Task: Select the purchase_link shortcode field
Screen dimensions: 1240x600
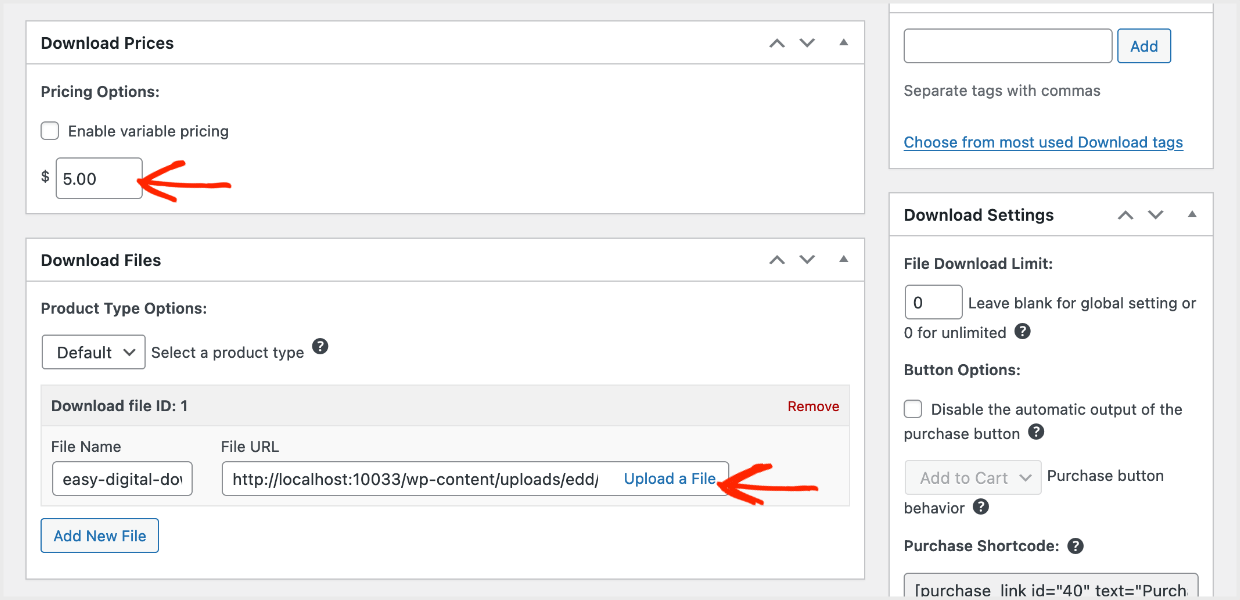Action: tap(1051, 587)
